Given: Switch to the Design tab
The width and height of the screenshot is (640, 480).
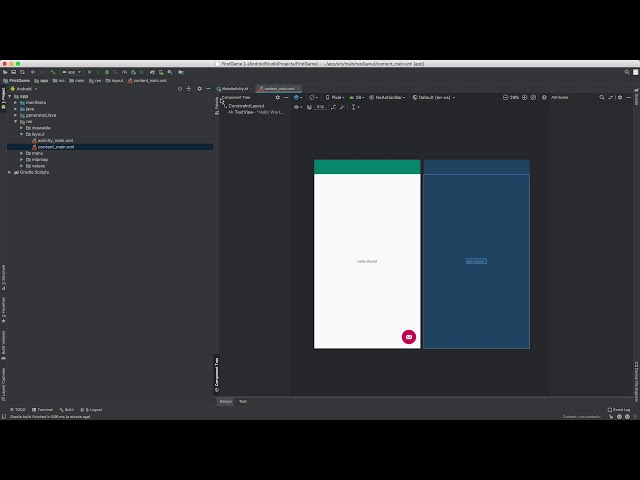Looking at the screenshot, I should coord(226,402).
